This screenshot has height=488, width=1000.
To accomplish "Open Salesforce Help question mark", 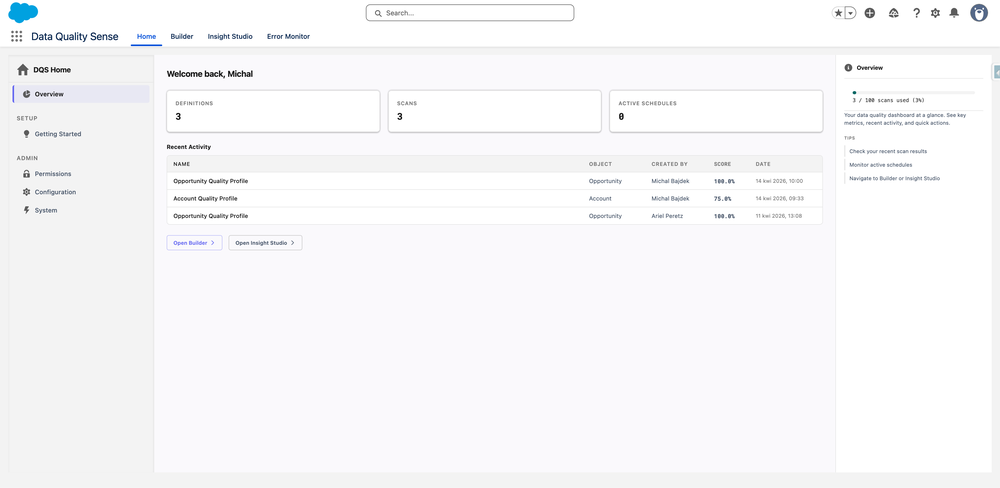I will point(916,13).
